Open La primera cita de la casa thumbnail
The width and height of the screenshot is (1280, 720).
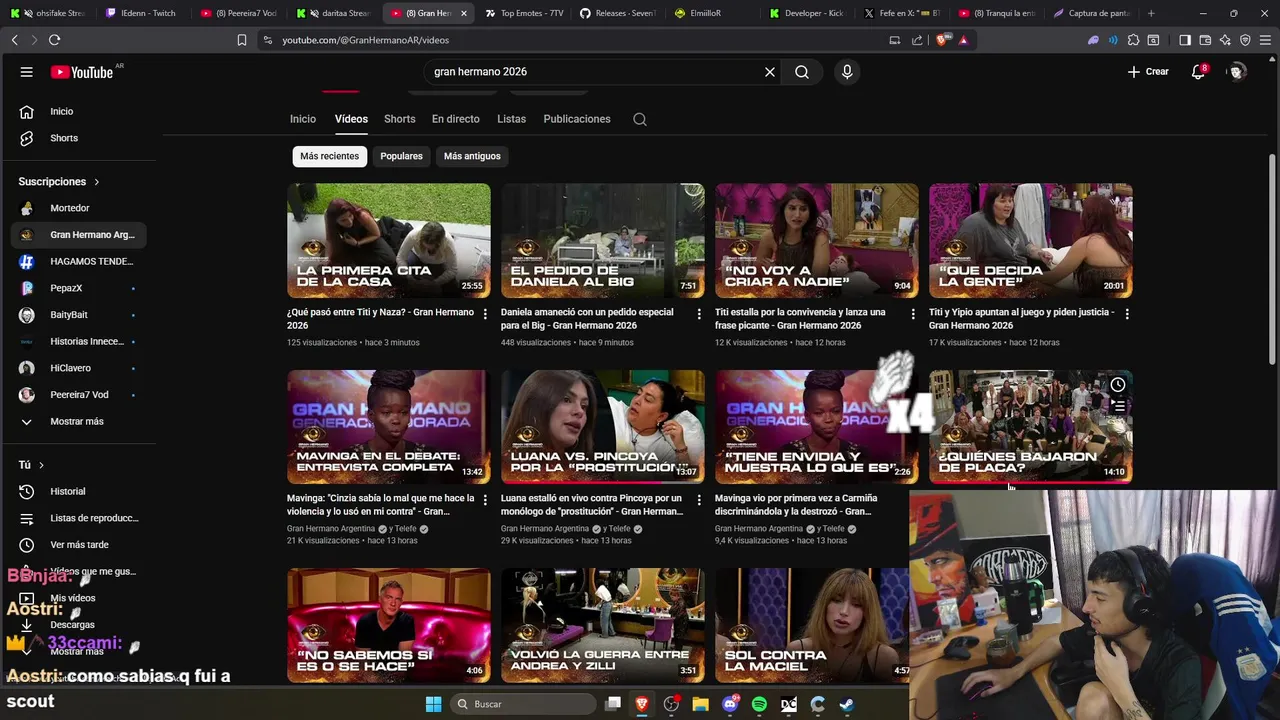389,241
